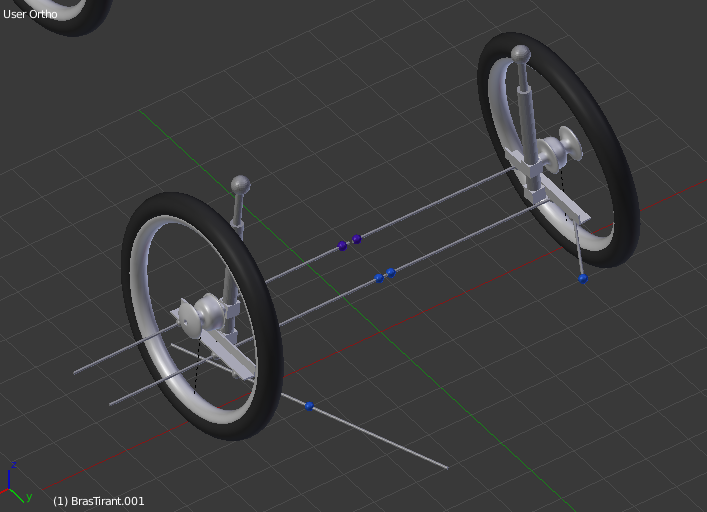Select the gray ball atop the right strut
Image resolution: width=707 pixels, height=512 pixels.
click(x=520, y=53)
